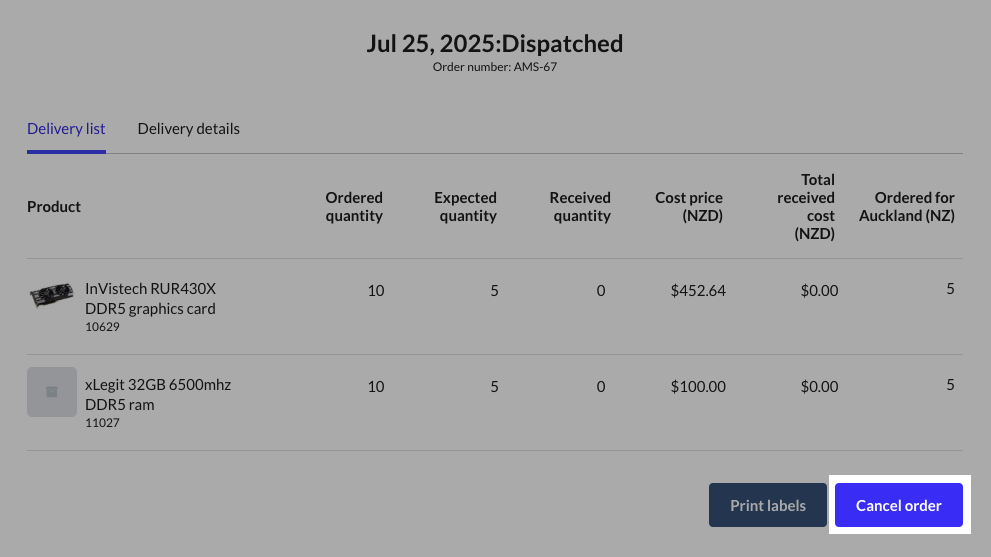Click the Jul 25, 2025:Dispatched heading
Viewport: 991px width, 557px height.
coord(495,44)
